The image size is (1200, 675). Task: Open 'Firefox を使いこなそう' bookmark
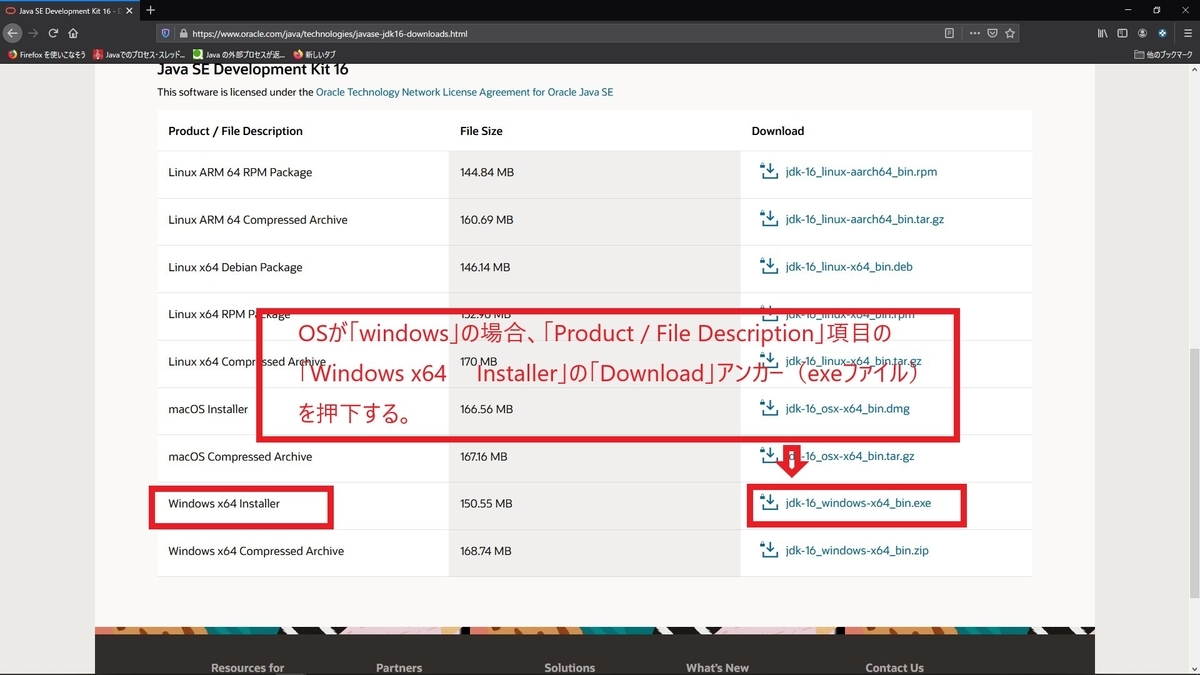point(47,54)
